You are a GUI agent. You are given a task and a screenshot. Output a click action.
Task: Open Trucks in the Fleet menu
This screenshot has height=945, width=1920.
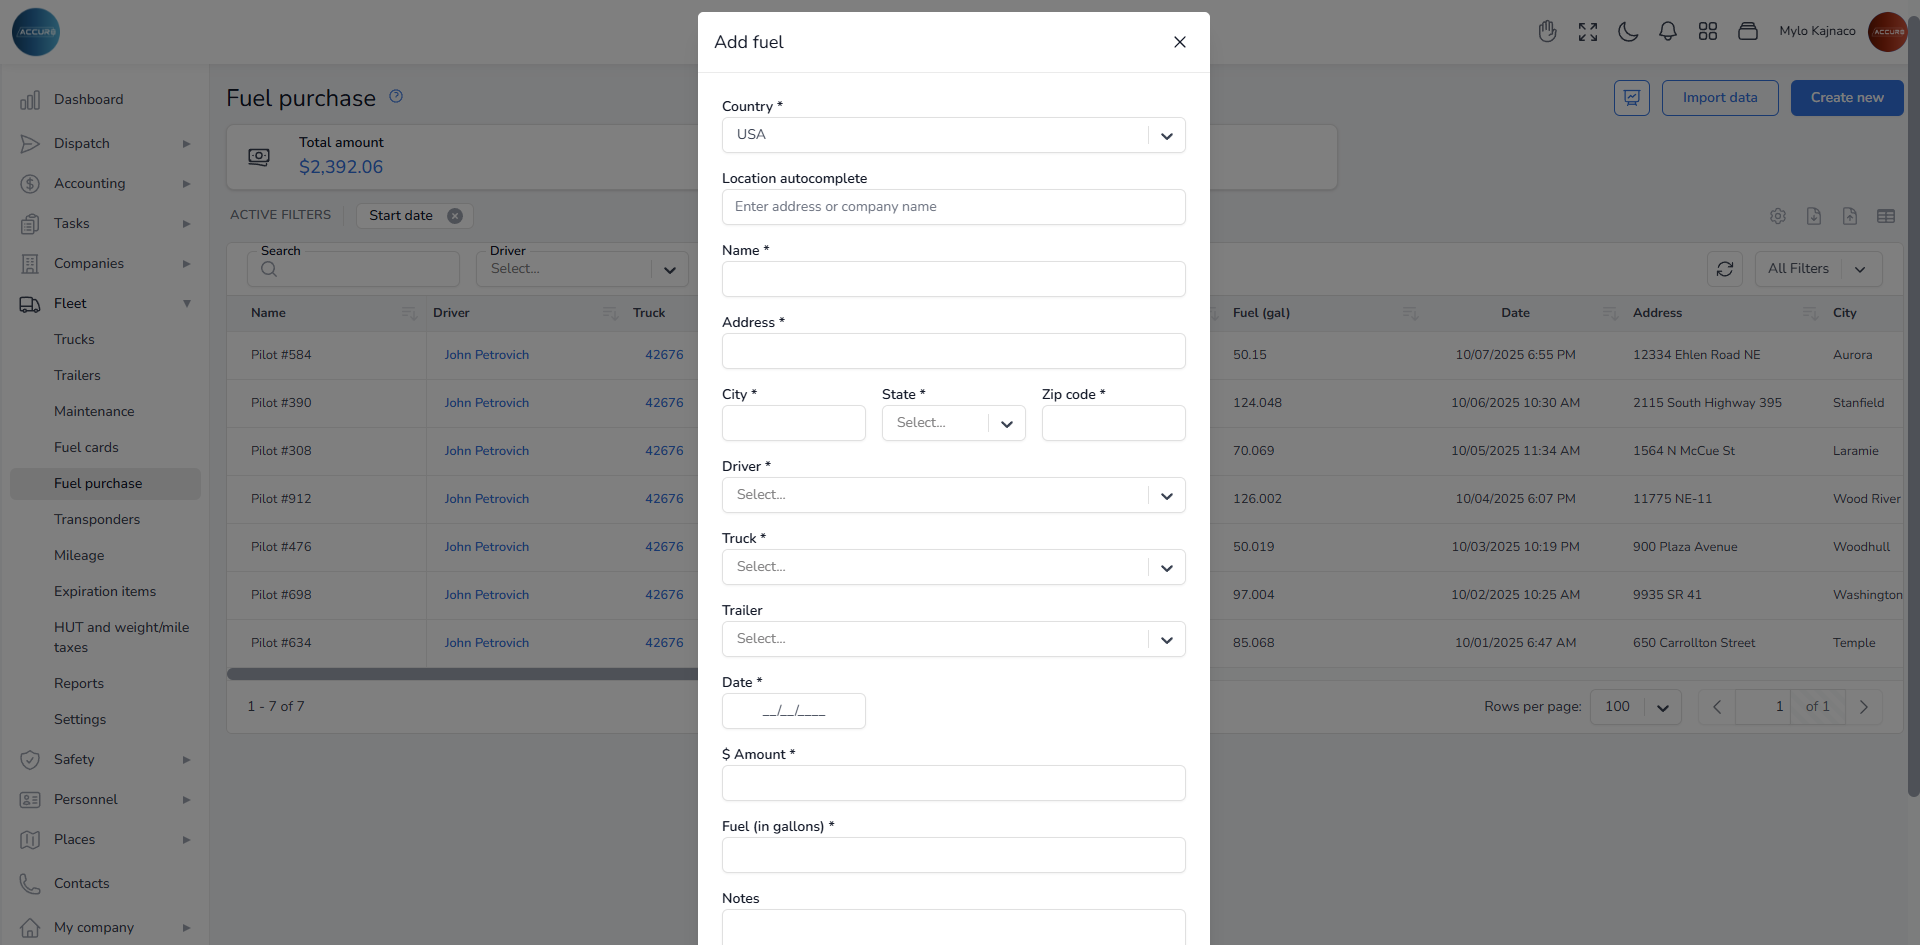tap(74, 340)
